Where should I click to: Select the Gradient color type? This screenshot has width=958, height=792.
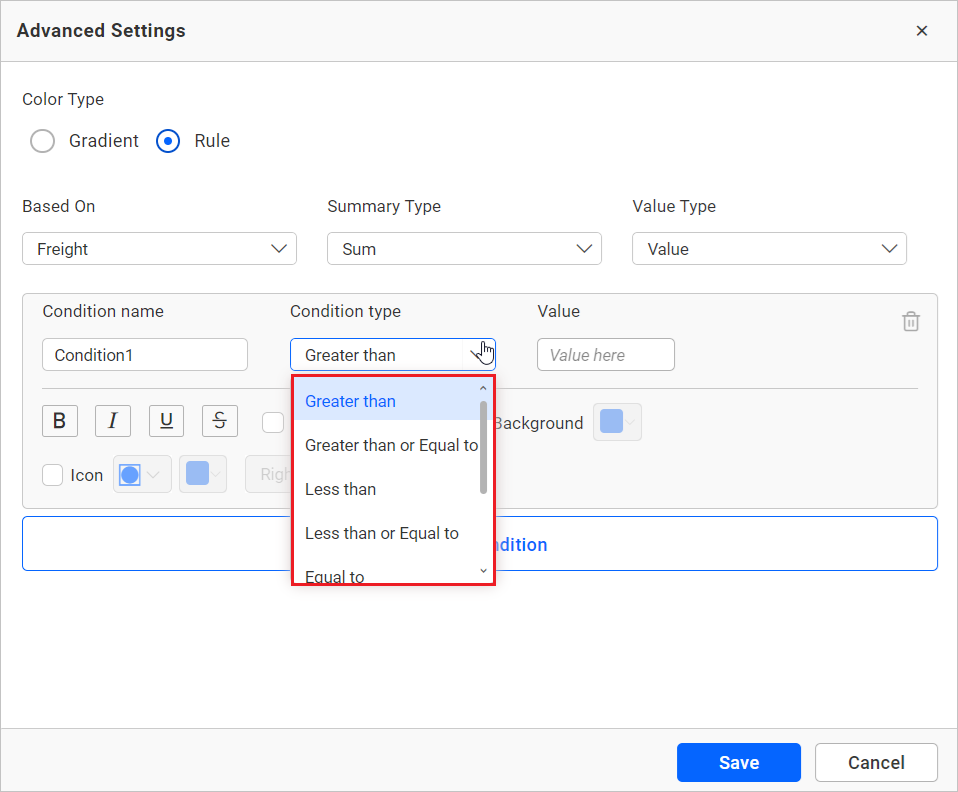pos(43,141)
